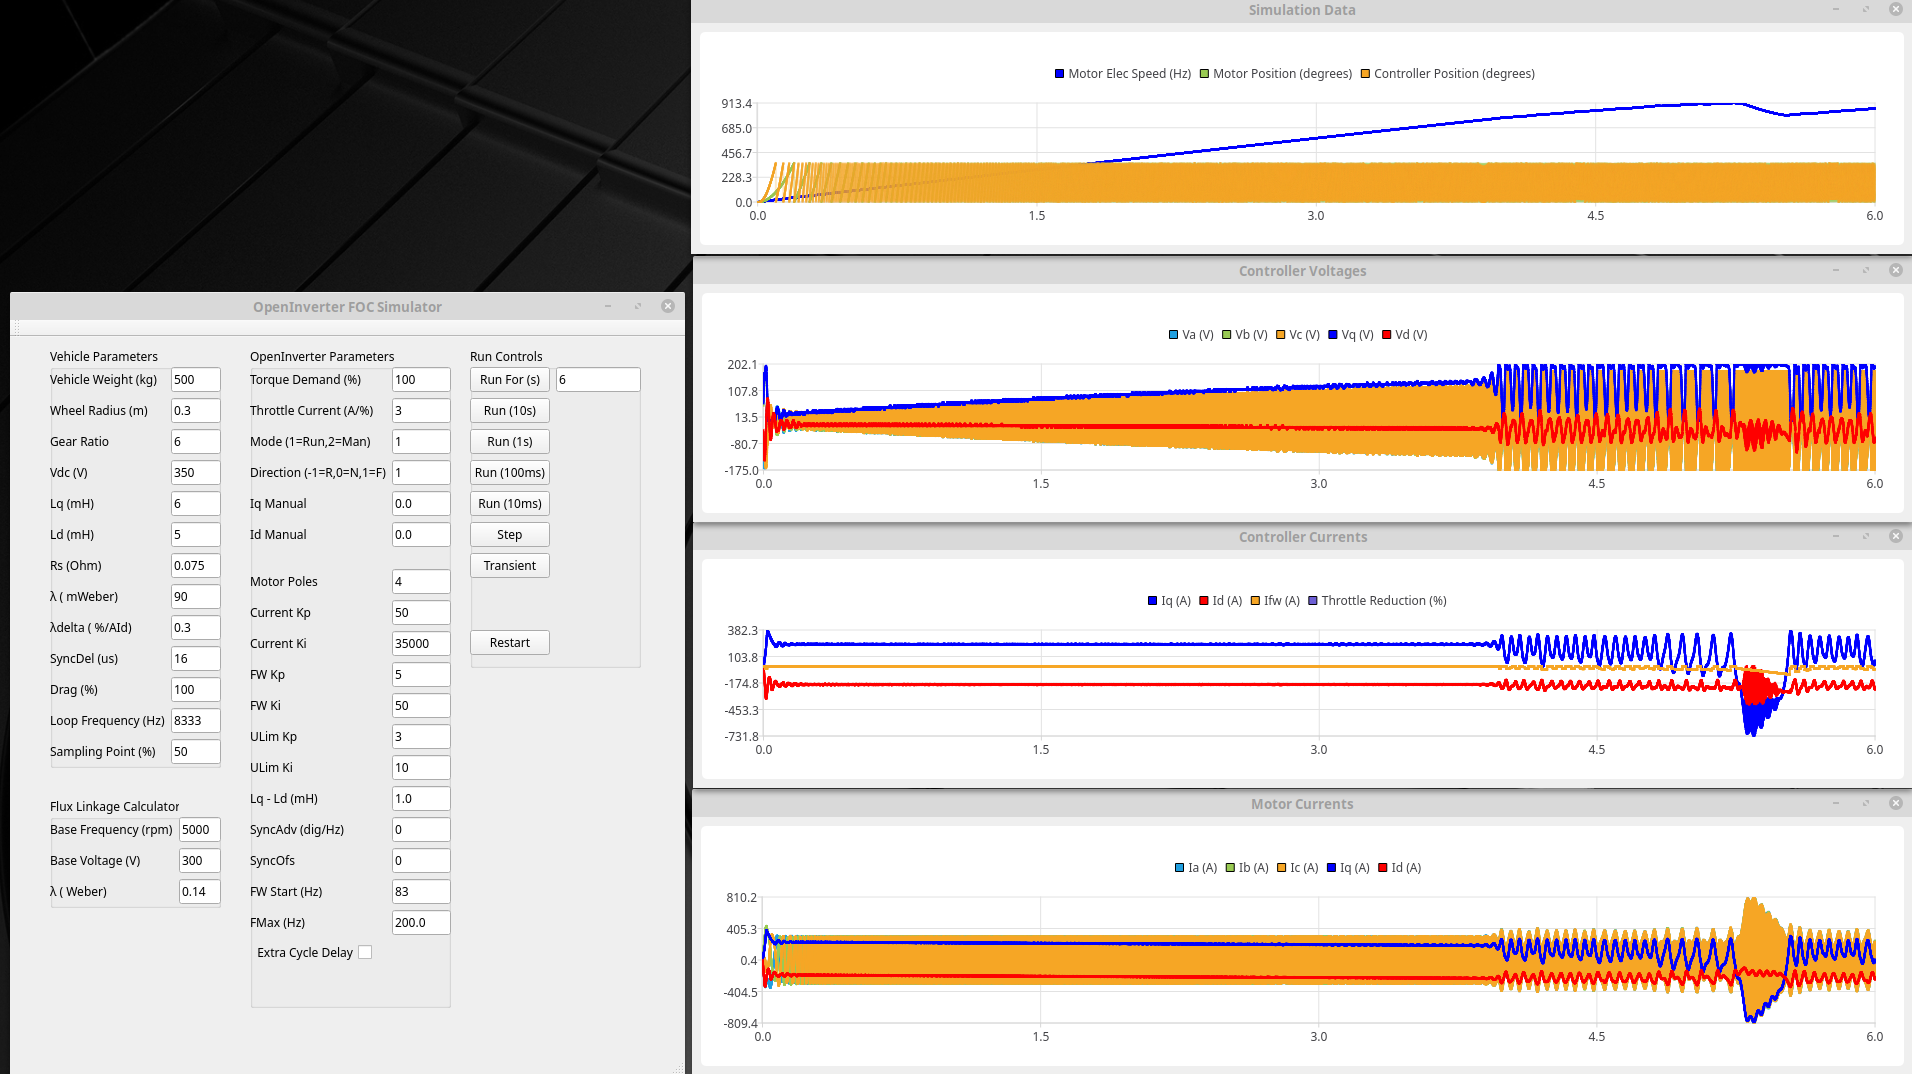The width and height of the screenshot is (1912, 1074).
Task: Click the Throttle Reduction (%) legend swatch
Action: click(x=1313, y=601)
